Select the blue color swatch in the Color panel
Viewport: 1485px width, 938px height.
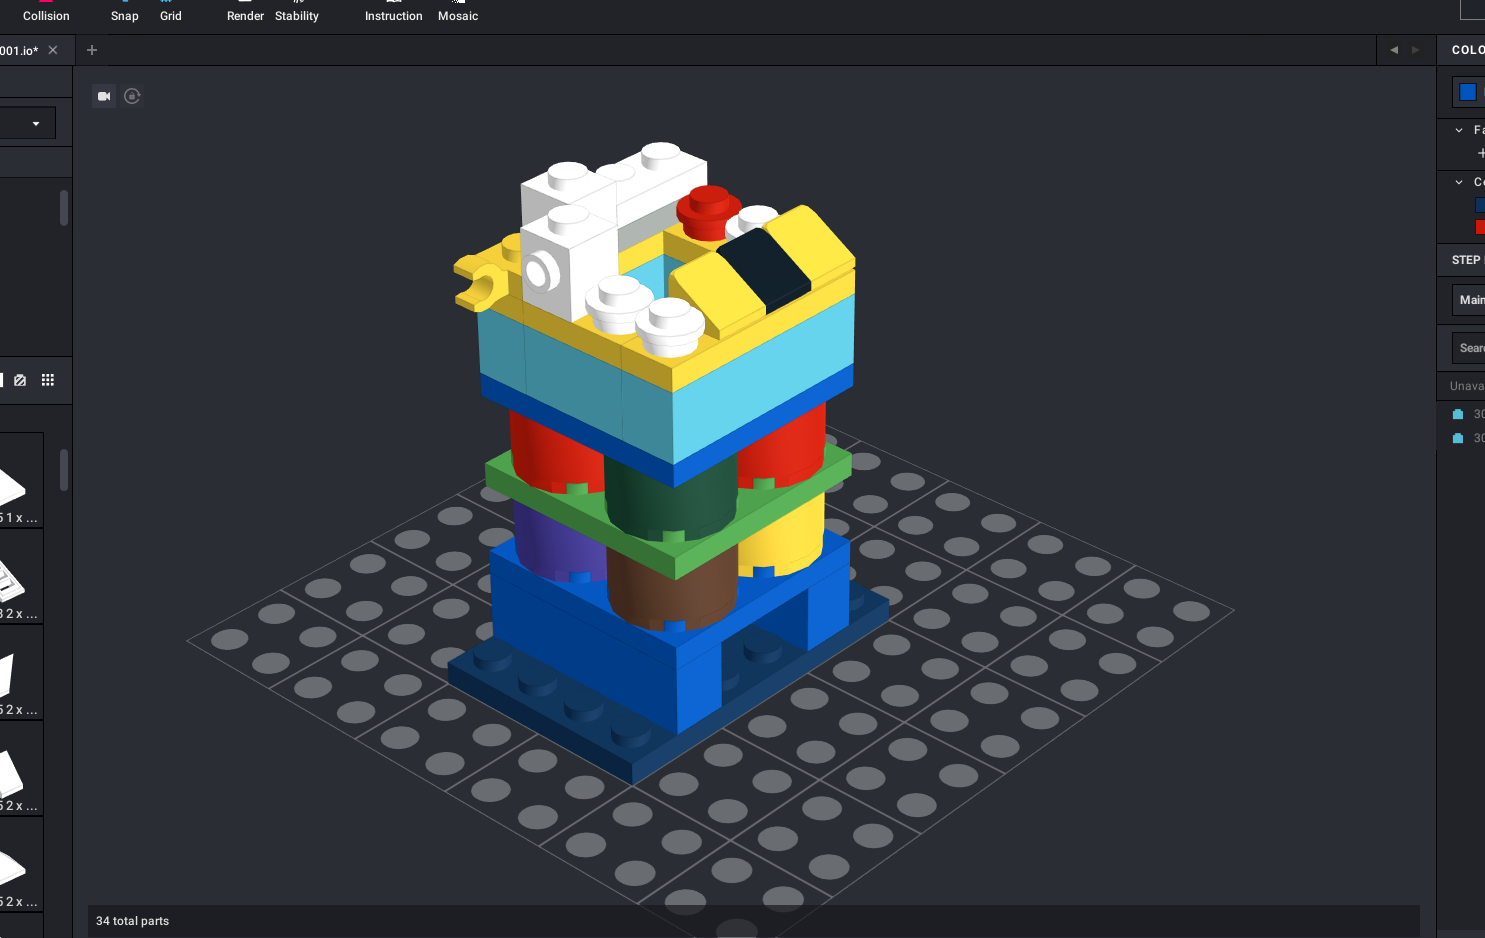[1467, 91]
